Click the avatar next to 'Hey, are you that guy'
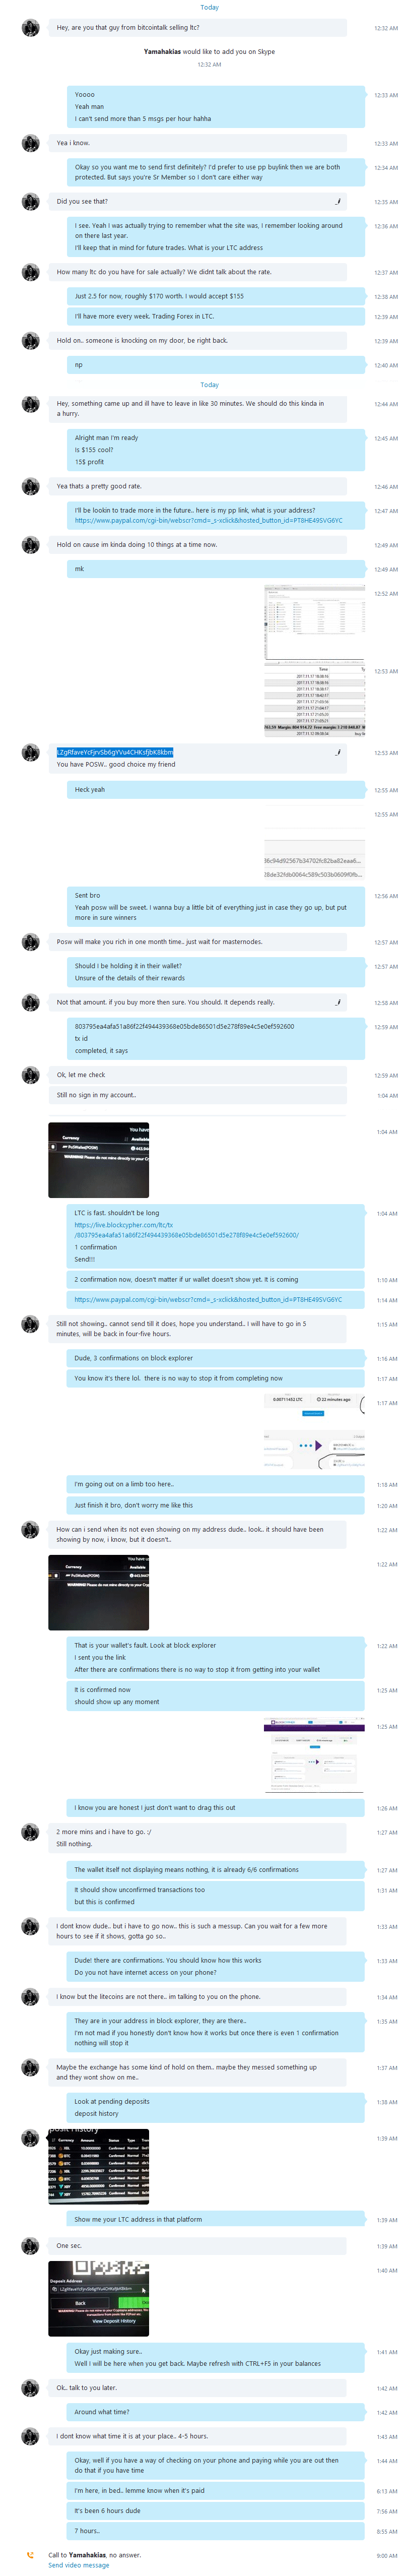 click(x=31, y=28)
